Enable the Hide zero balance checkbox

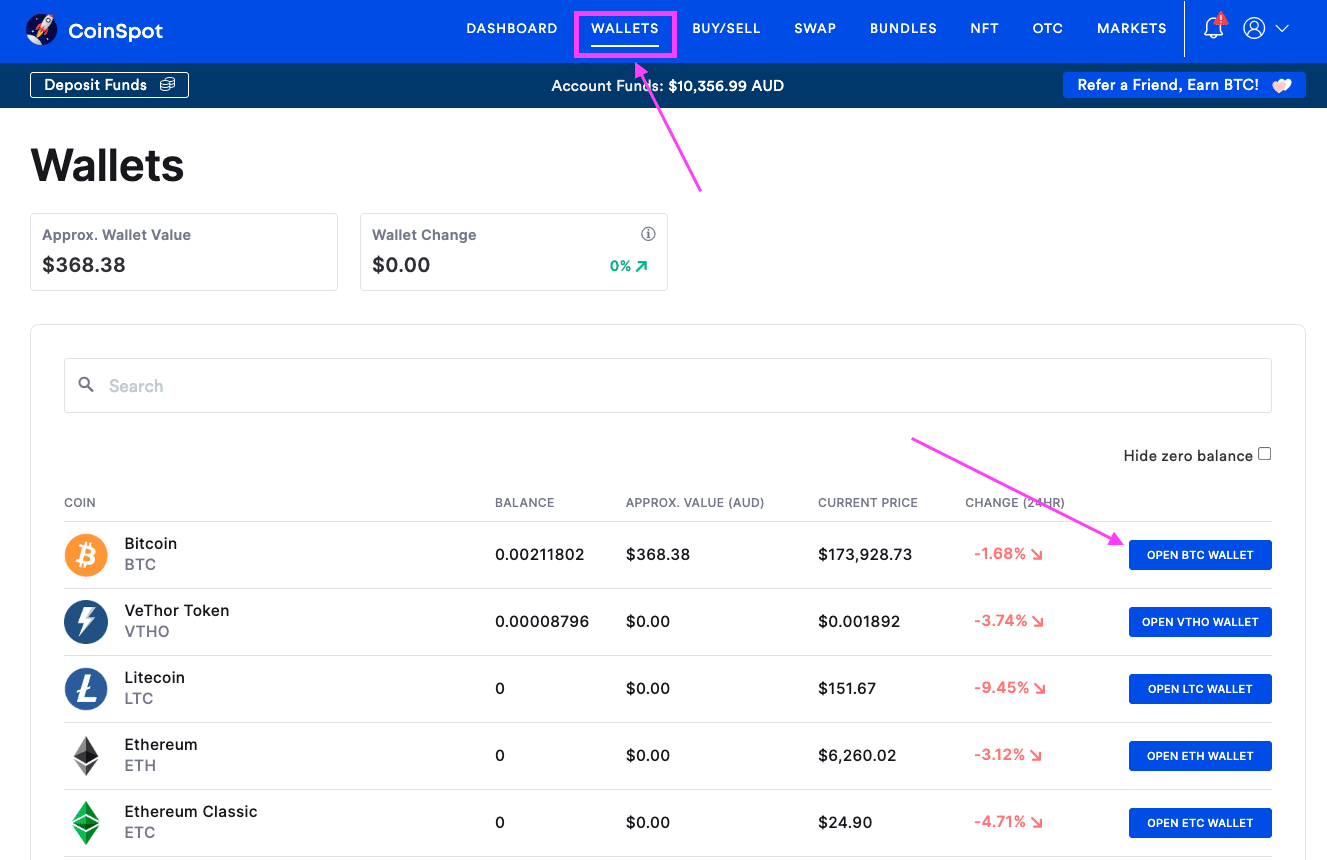(x=1264, y=454)
